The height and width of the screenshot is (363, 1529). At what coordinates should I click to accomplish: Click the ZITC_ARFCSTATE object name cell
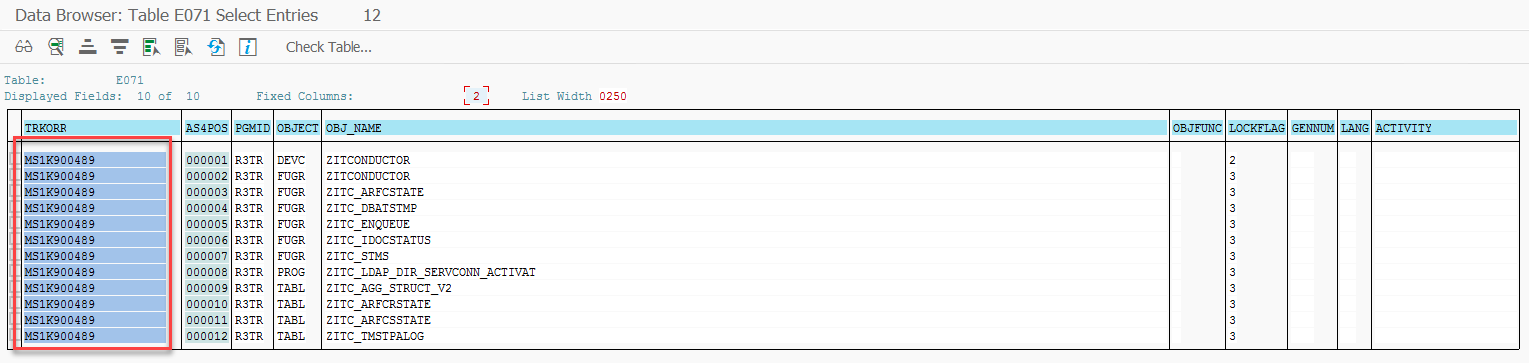[375, 192]
